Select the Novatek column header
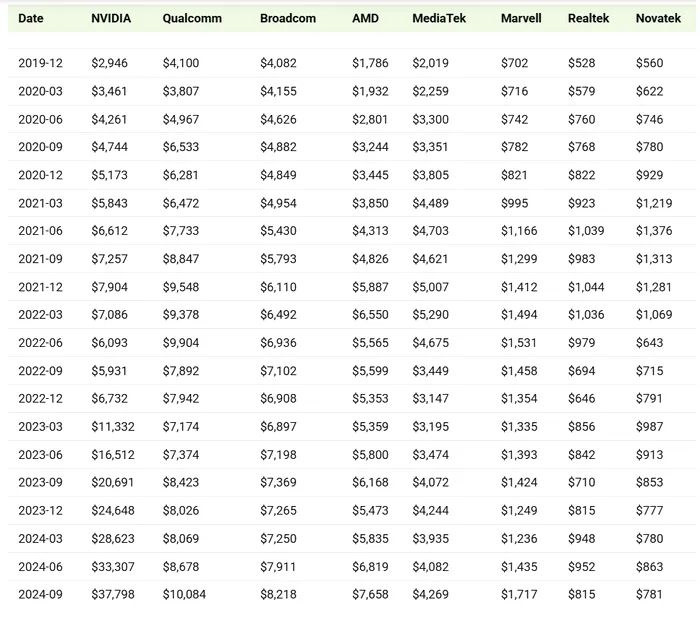The height and width of the screenshot is (618, 700). click(658, 18)
